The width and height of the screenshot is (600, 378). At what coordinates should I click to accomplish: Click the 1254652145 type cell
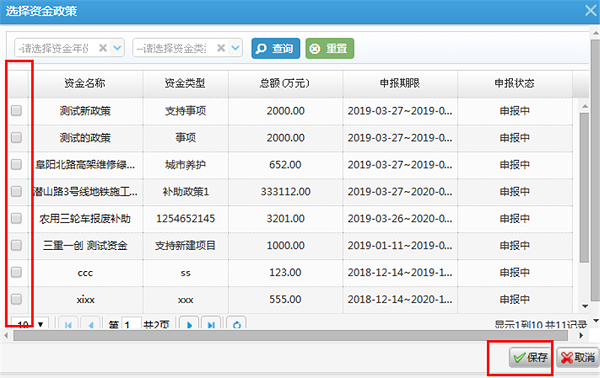[186, 219]
